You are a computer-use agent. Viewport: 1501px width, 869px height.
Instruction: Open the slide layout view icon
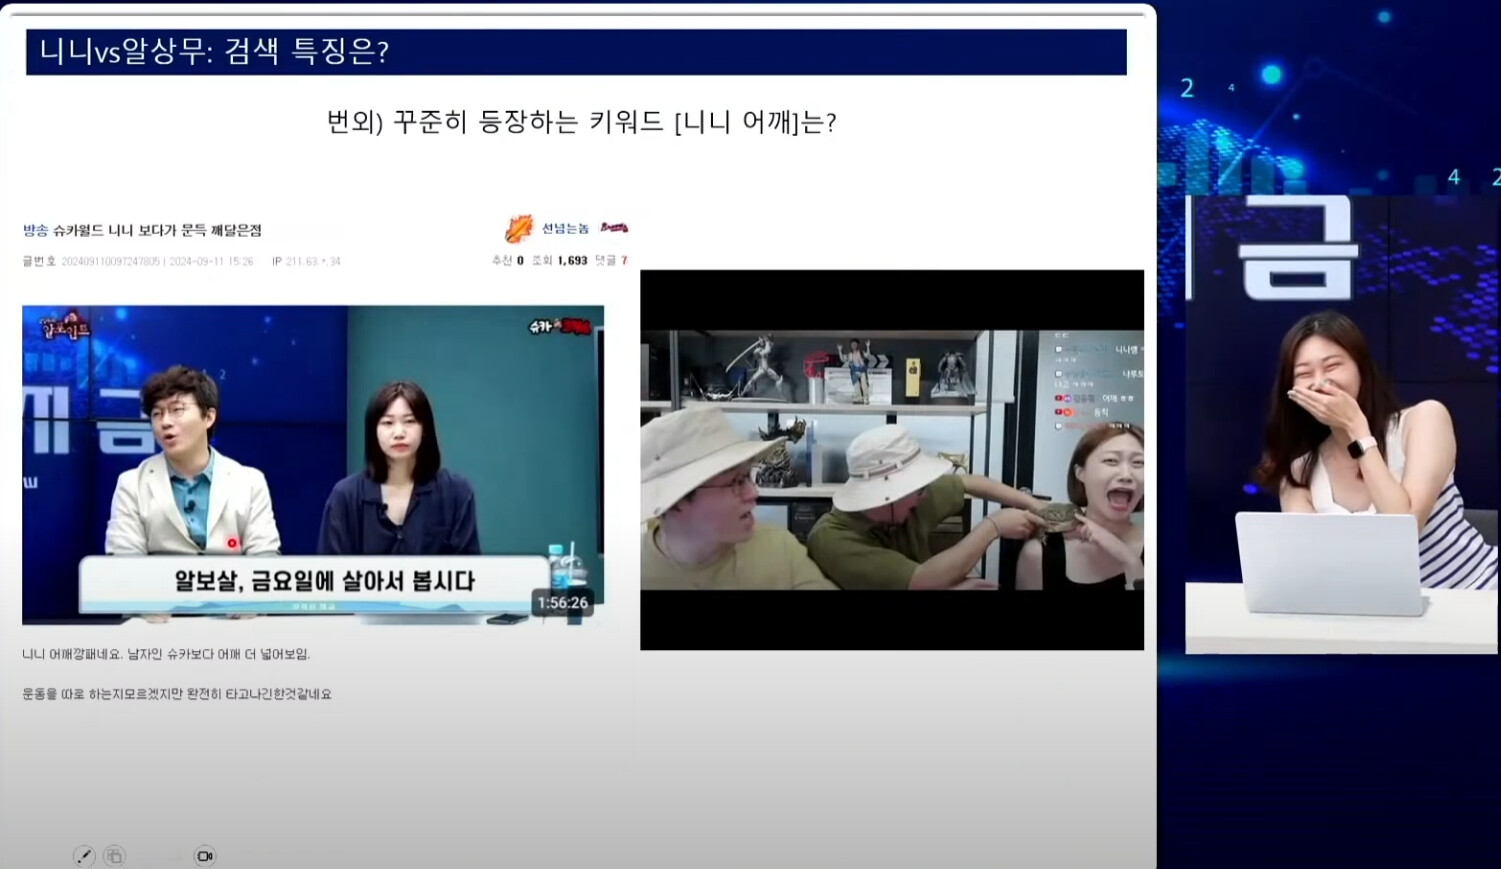[x=115, y=856]
